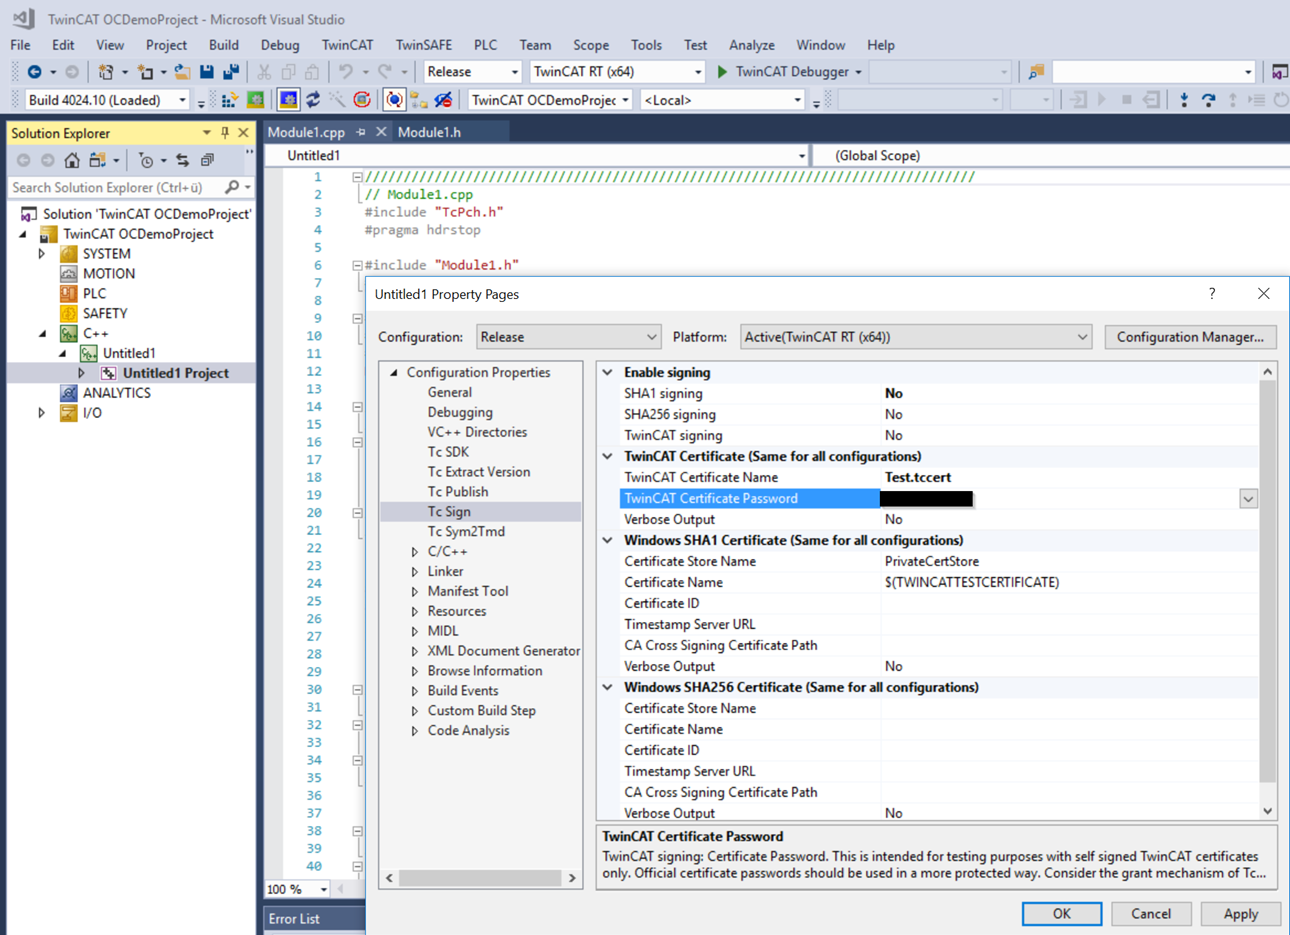
Task: Click the Step Over debug icon
Action: [x=1208, y=100]
